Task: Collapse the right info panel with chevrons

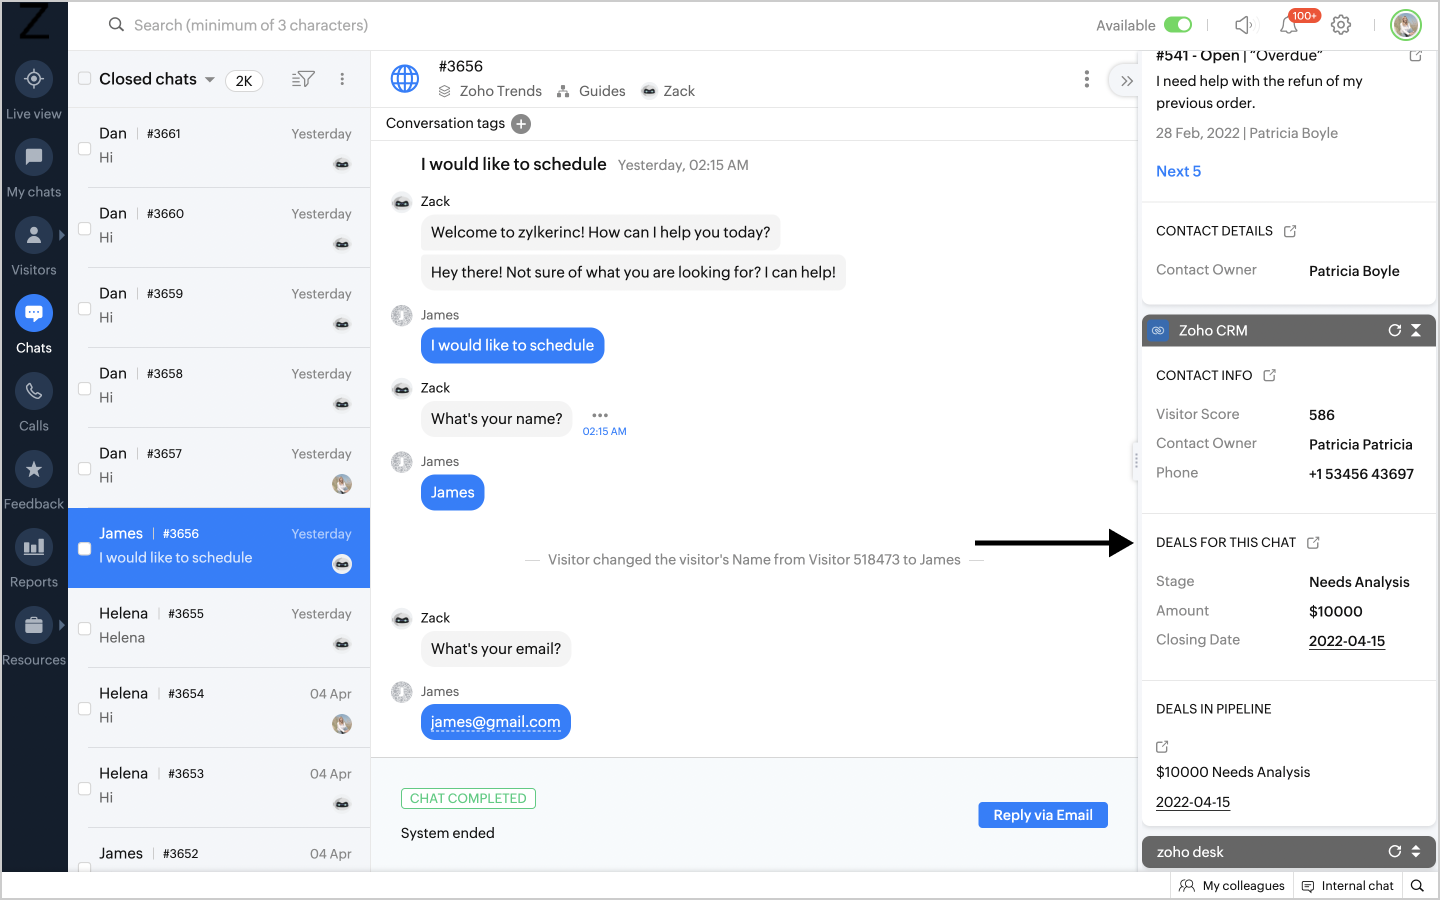Action: pyautogui.click(x=1127, y=81)
